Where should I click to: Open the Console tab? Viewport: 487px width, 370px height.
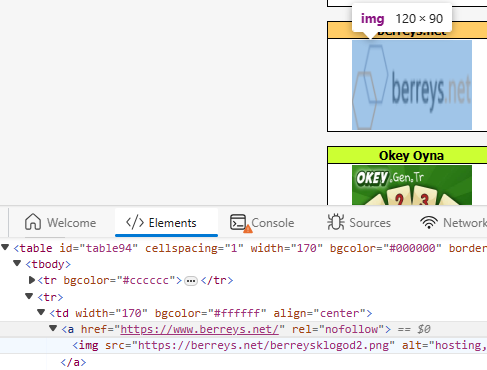(x=262, y=223)
